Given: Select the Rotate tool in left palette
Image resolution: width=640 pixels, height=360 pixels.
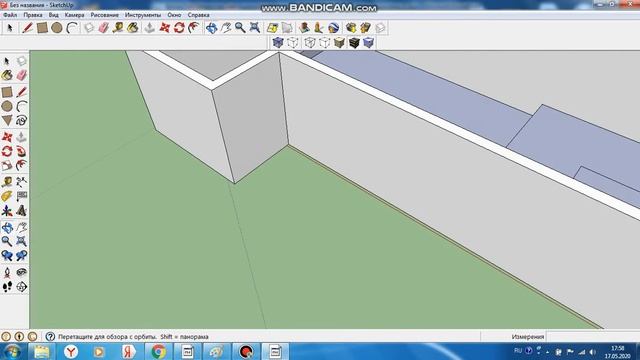Looking at the screenshot, I should tap(7, 151).
